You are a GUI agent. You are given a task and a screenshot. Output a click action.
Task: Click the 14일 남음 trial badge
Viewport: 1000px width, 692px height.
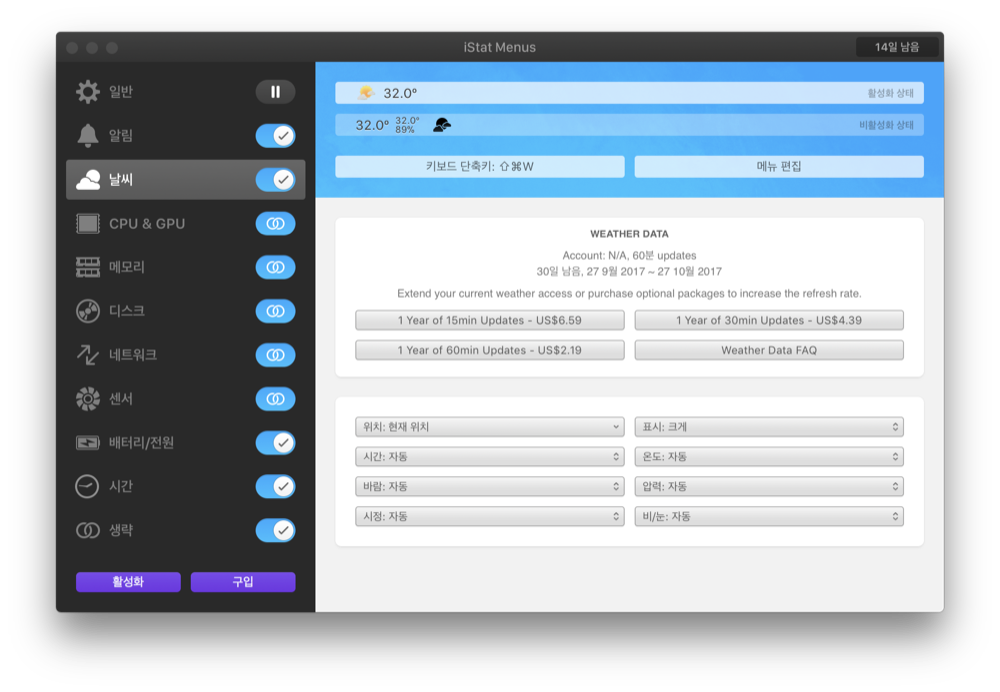pyautogui.click(x=897, y=47)
